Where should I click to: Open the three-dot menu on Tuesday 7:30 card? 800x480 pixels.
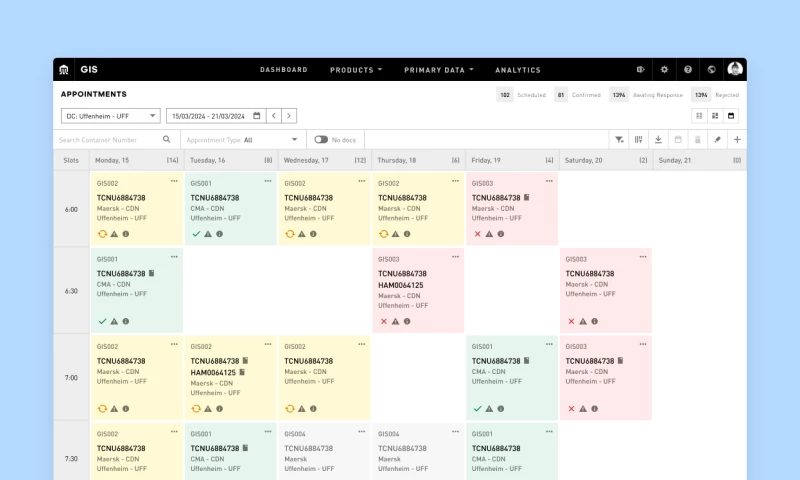coord(268,432)
